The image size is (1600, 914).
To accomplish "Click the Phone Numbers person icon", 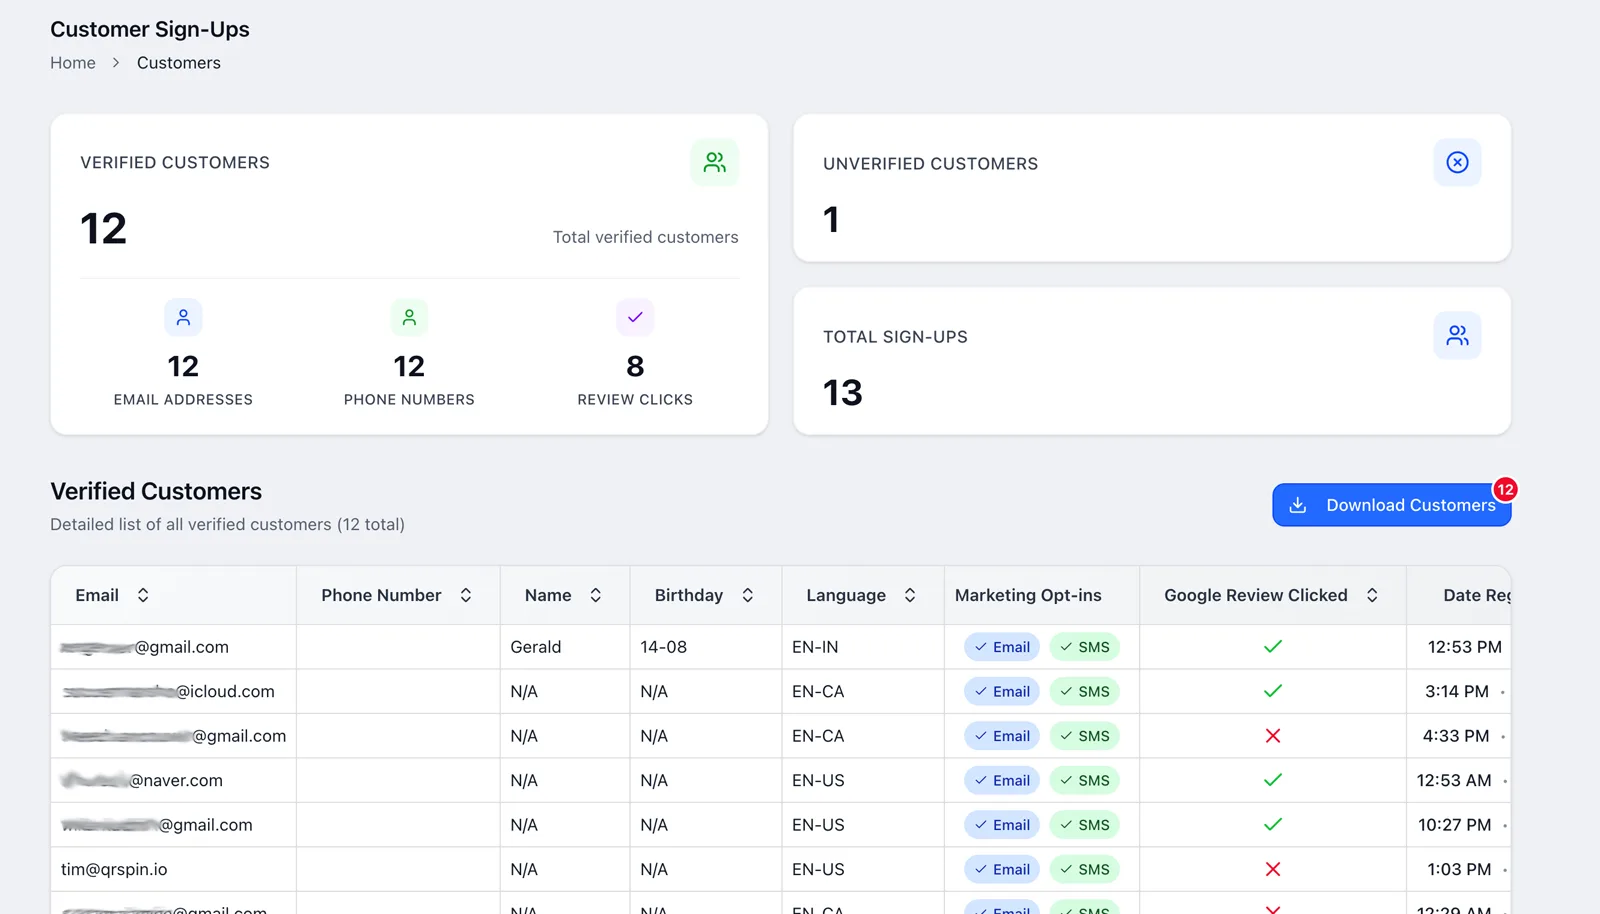I will [409, 318].
